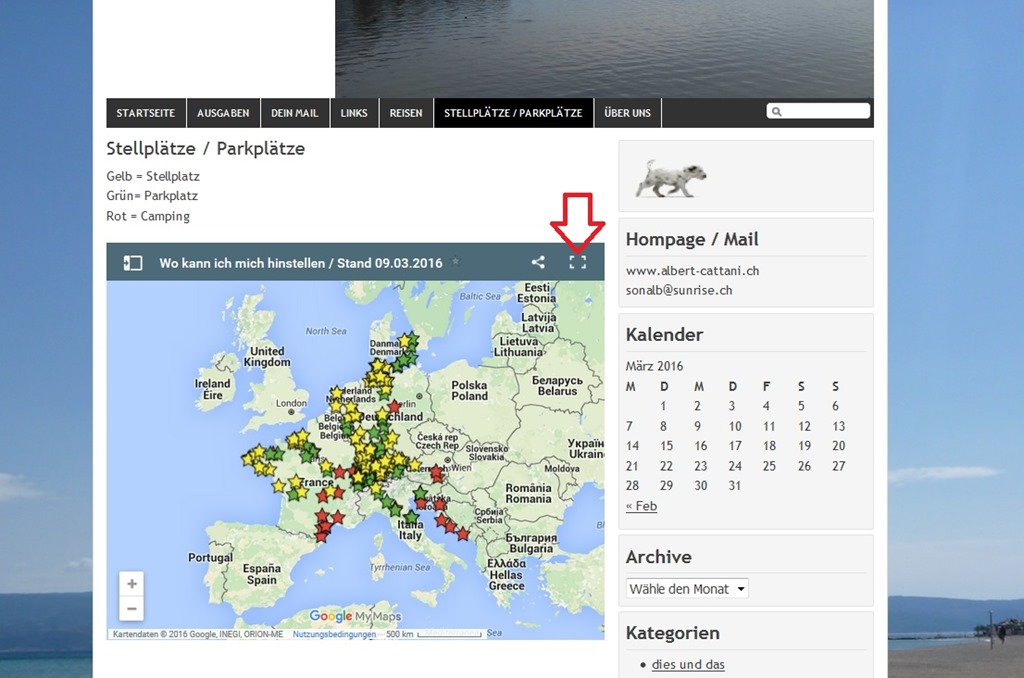This screenshot has width=1024, height=678.
Task: Open the 'dies und das' category link
Action: (688, 664)
